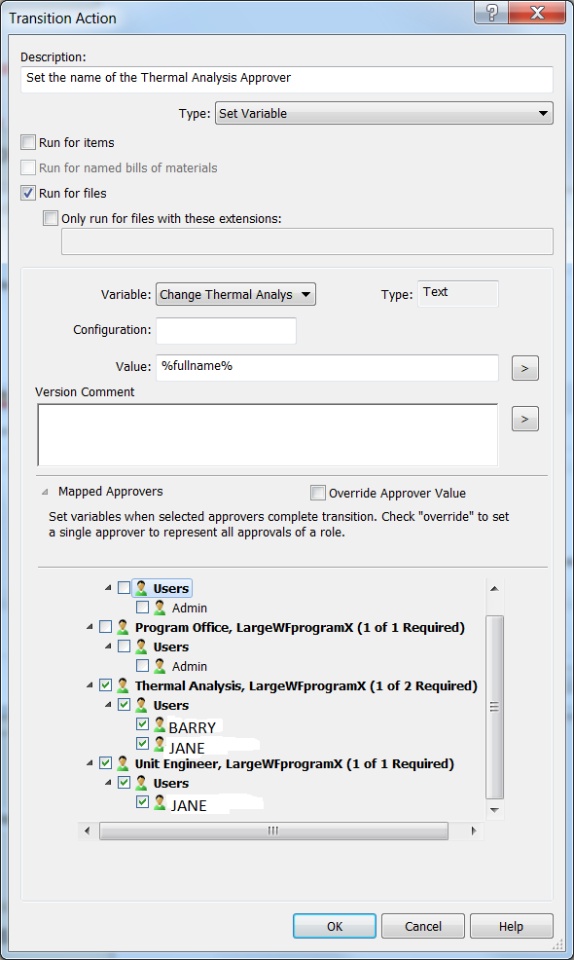Uncheck Run for files checkbox
574x960 pixels.
tap(28, 193)
